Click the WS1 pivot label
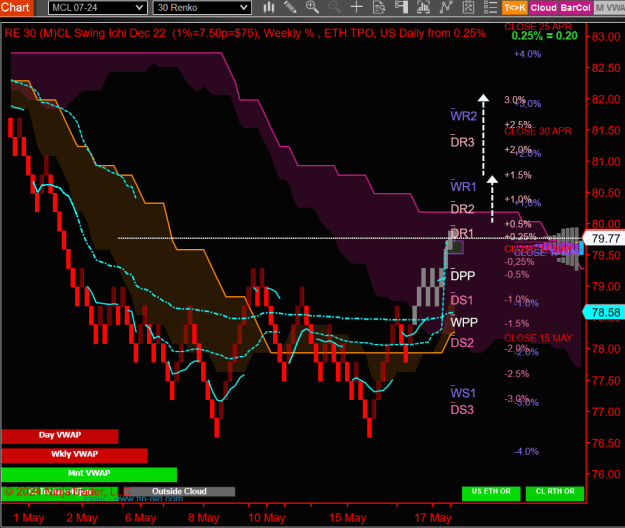The height and width of the screenshot is (528, 625). (x=463, y=393)
